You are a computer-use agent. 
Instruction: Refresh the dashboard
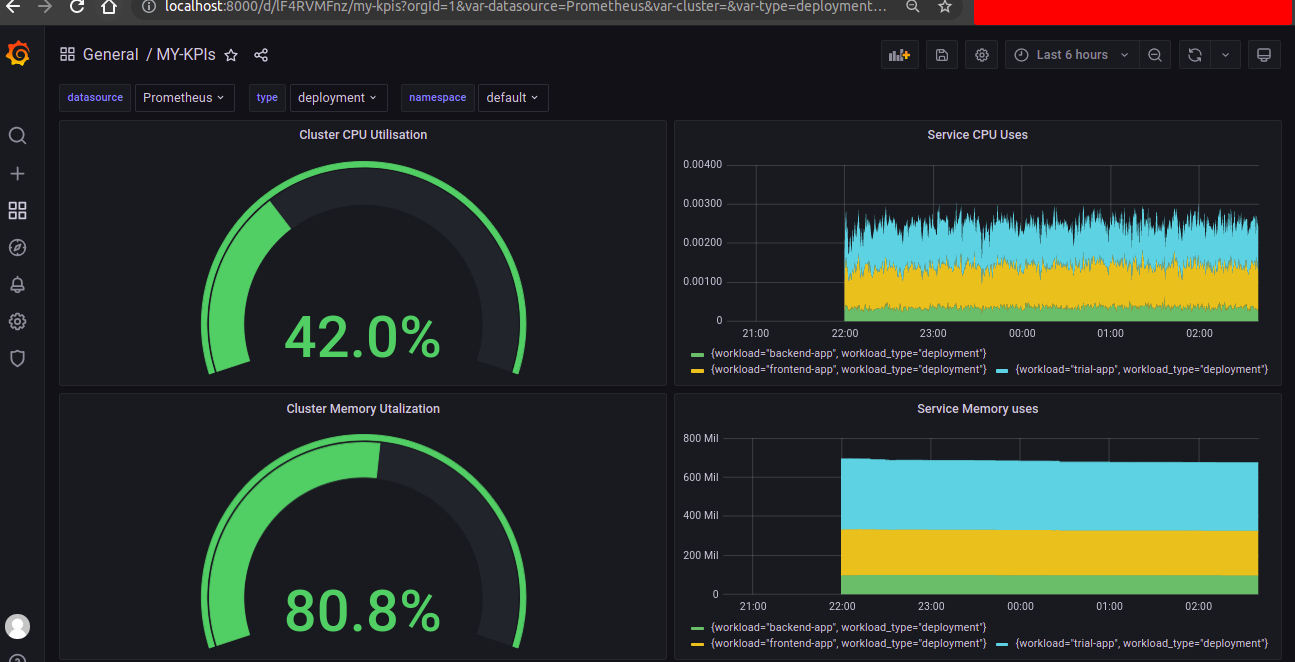pos(1194,55)
